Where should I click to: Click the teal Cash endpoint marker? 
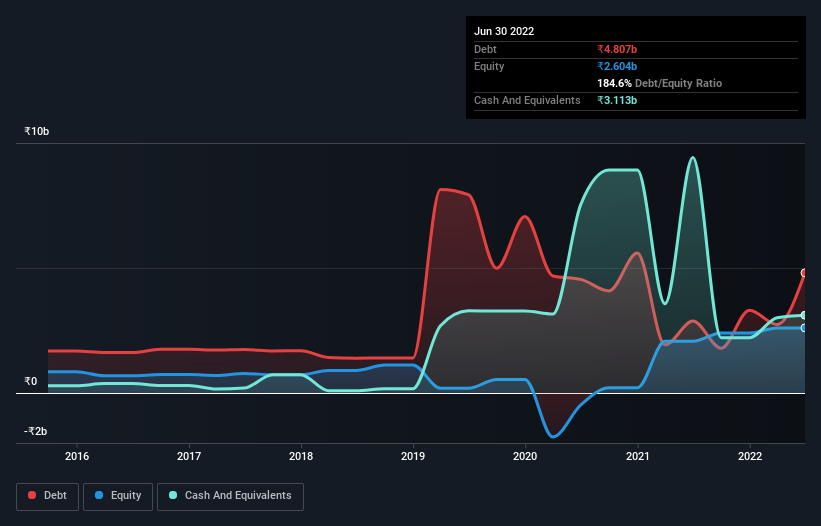(x=804, y=315)
